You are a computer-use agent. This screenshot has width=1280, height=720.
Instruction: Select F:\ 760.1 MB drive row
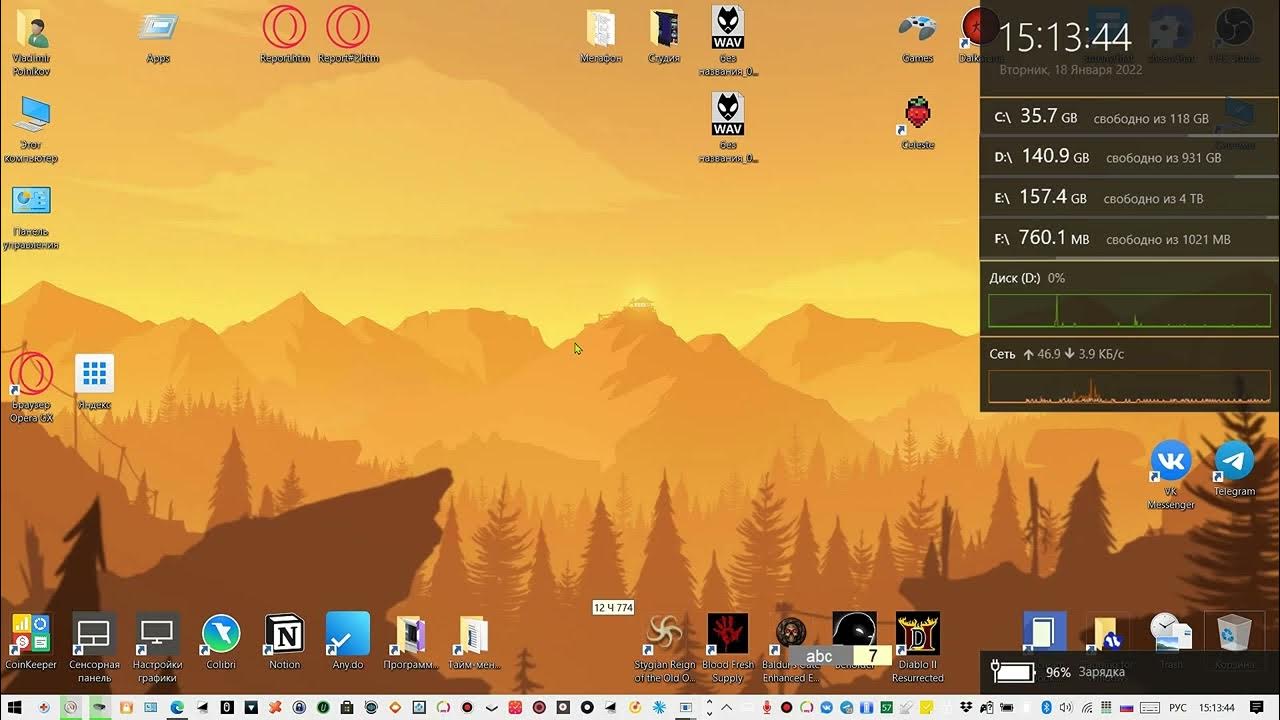pos(1130,239)
